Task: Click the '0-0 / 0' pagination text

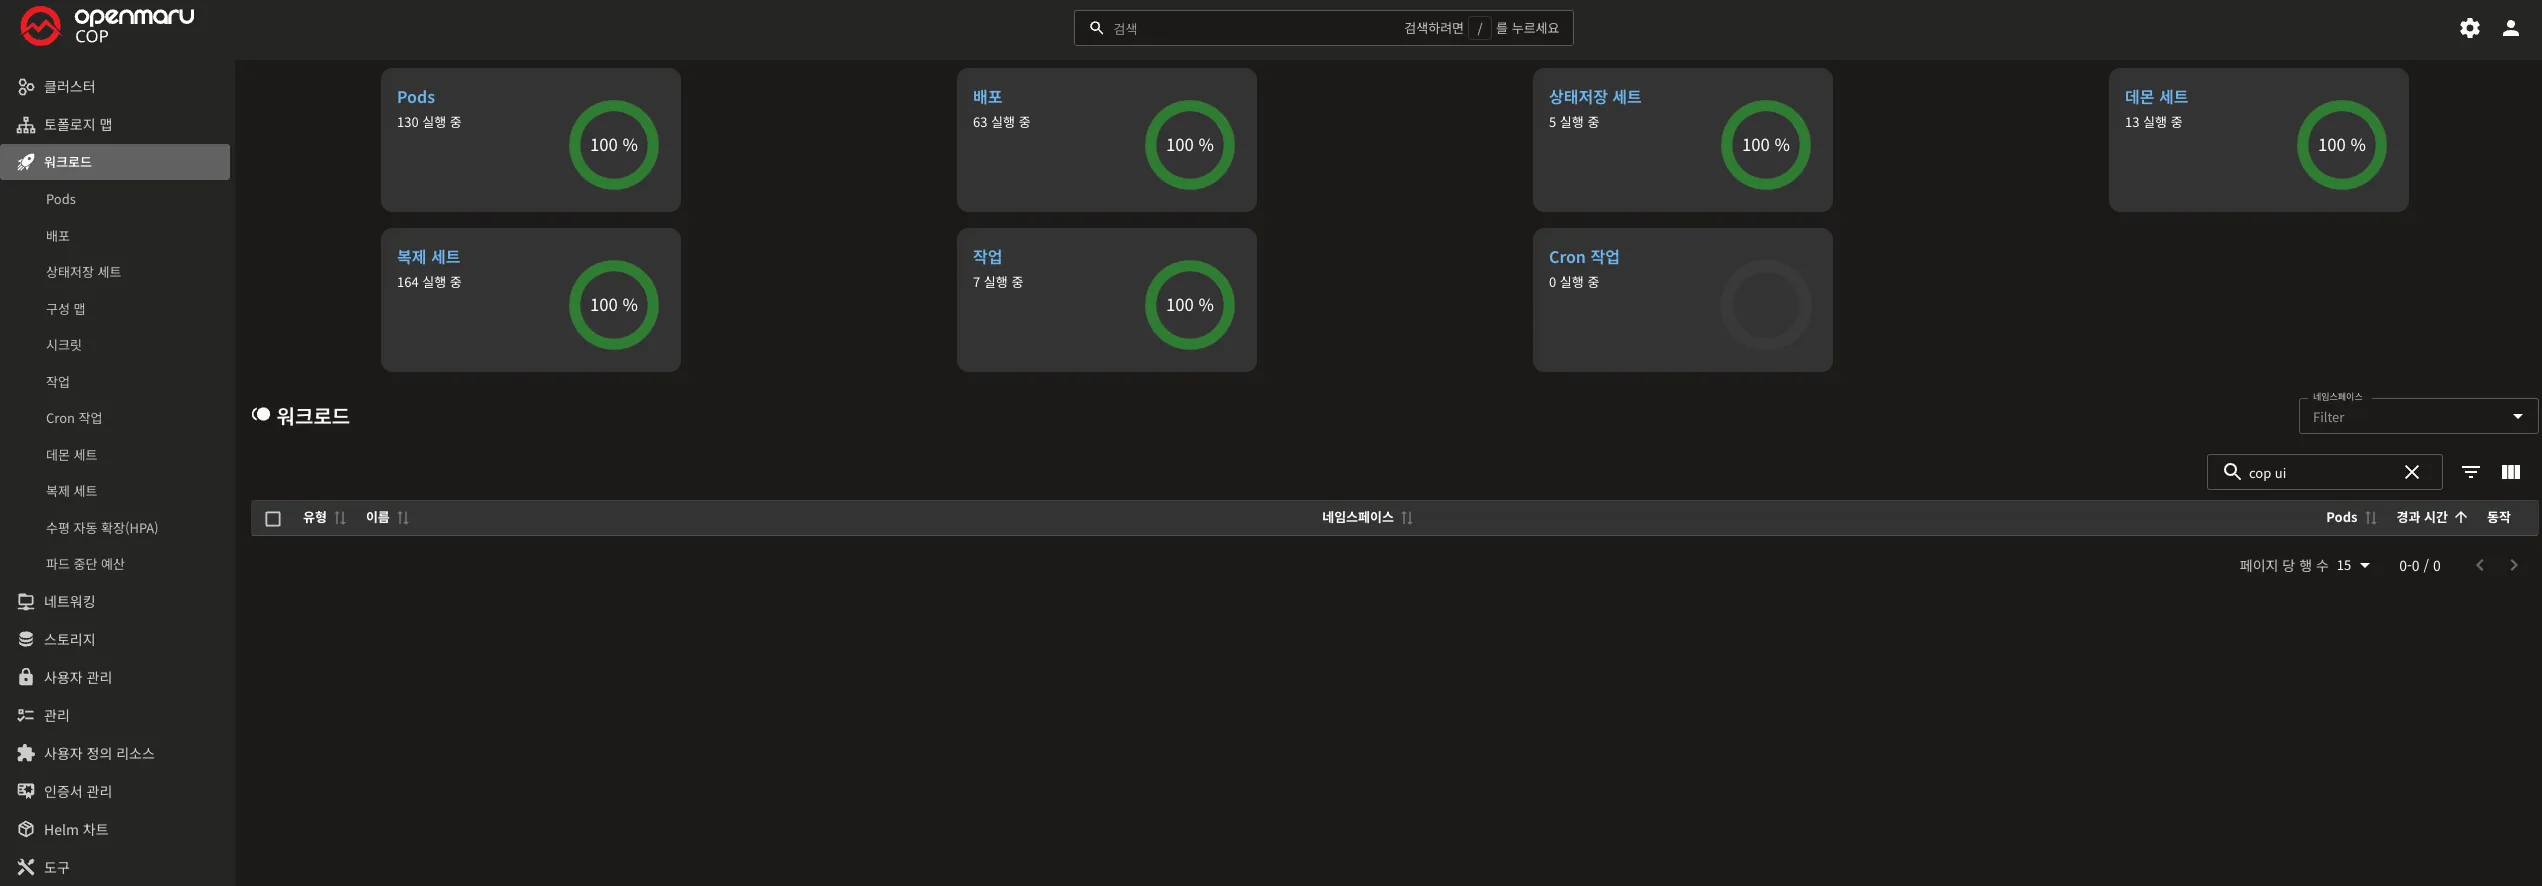Action: point(2419,566)
